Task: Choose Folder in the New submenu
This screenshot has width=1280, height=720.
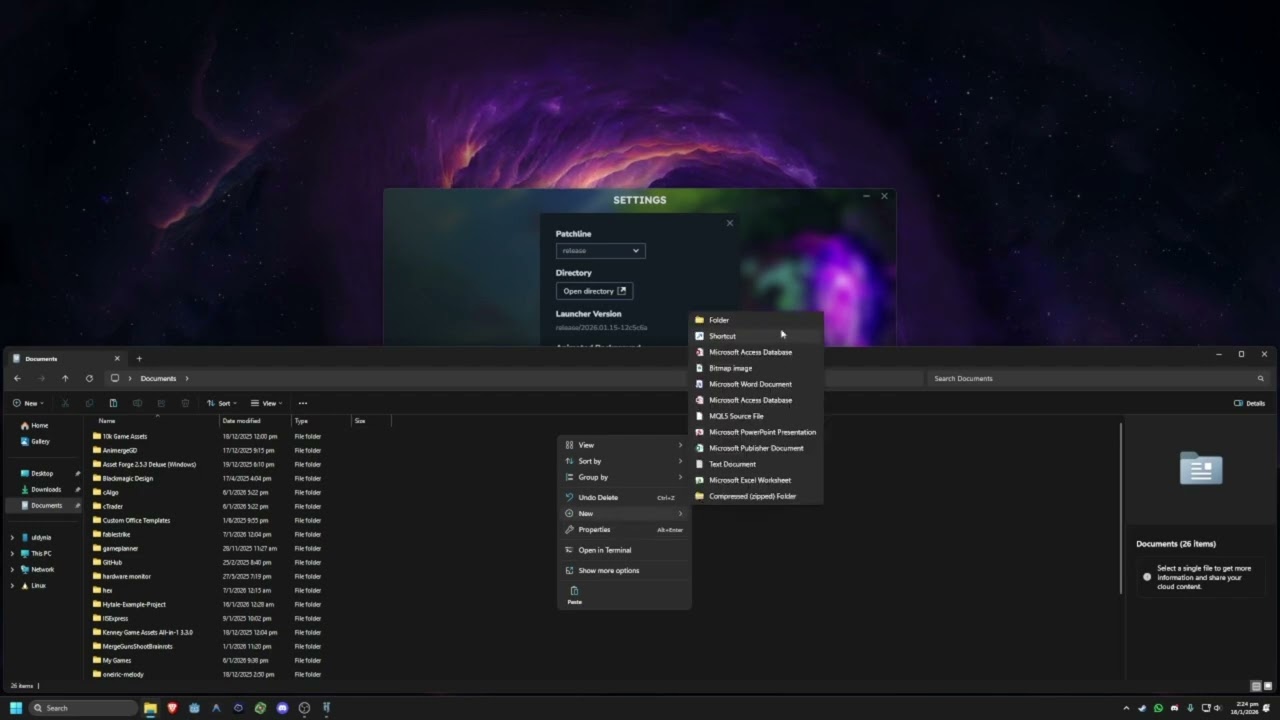Action: pos(756,320)
